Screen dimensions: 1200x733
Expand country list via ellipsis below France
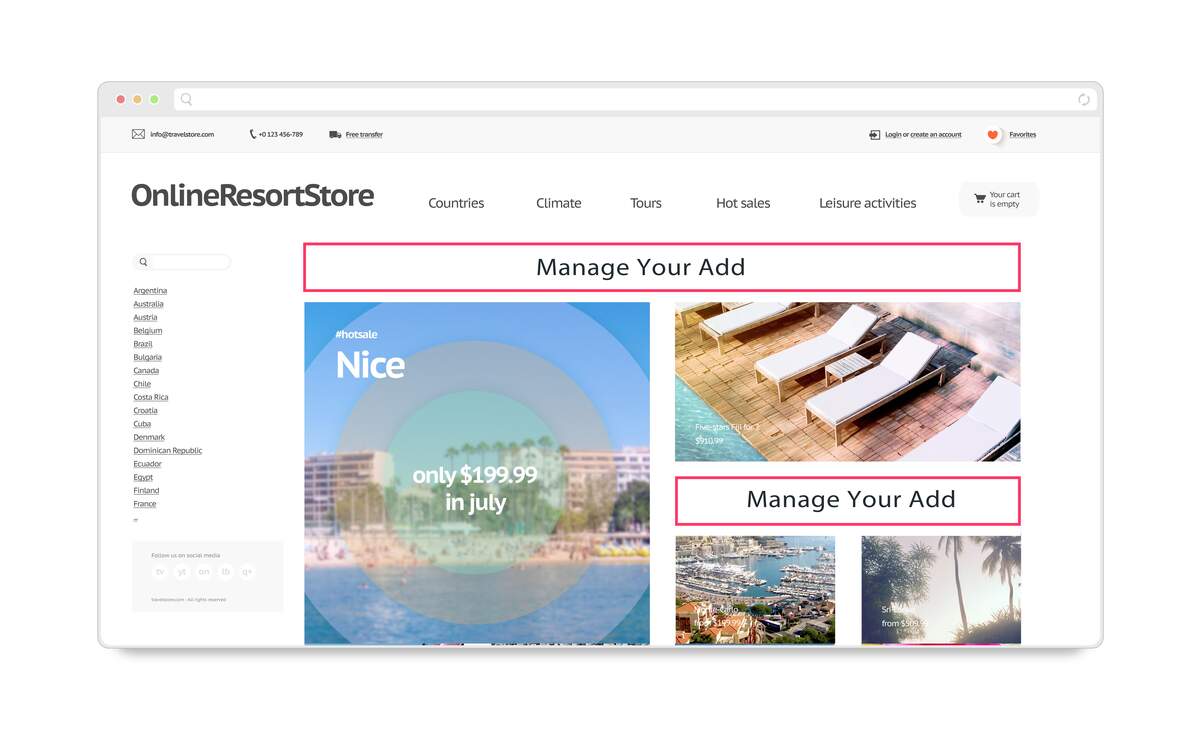[x=136, y=519]
